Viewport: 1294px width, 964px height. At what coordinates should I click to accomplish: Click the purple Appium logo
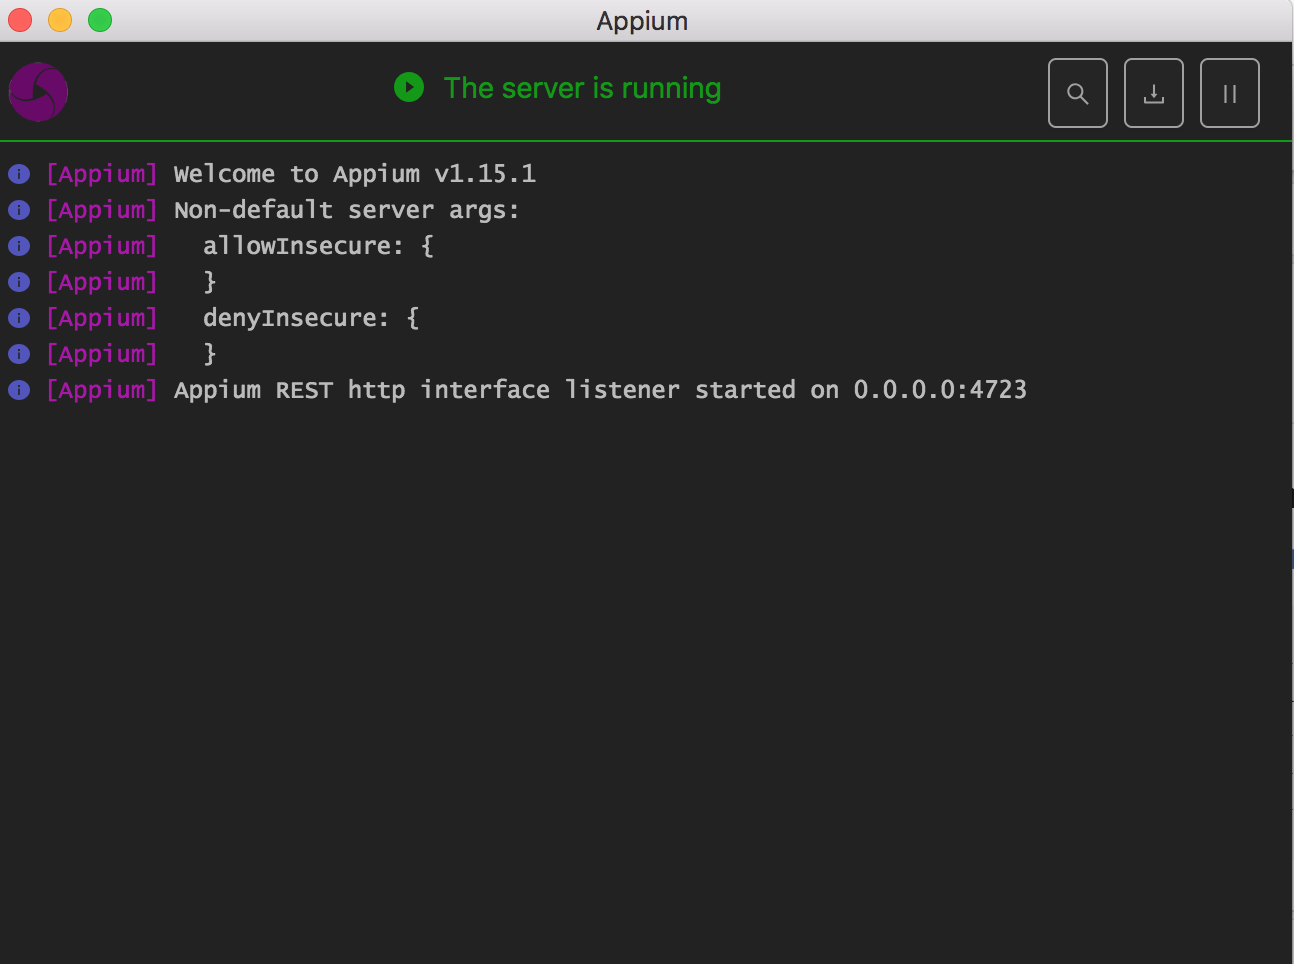(38, 92)
